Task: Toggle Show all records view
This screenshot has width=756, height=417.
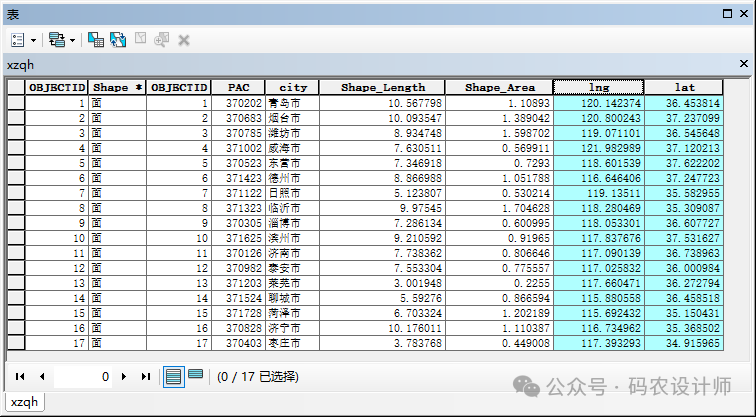Action: tap(173, 376)
